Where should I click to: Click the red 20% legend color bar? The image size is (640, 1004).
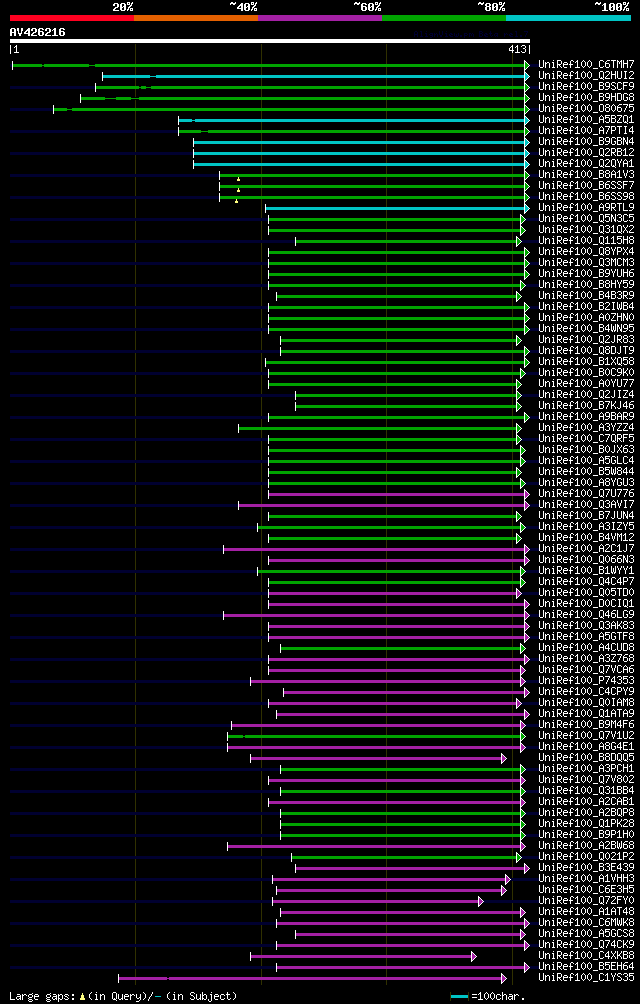[72, 18]
